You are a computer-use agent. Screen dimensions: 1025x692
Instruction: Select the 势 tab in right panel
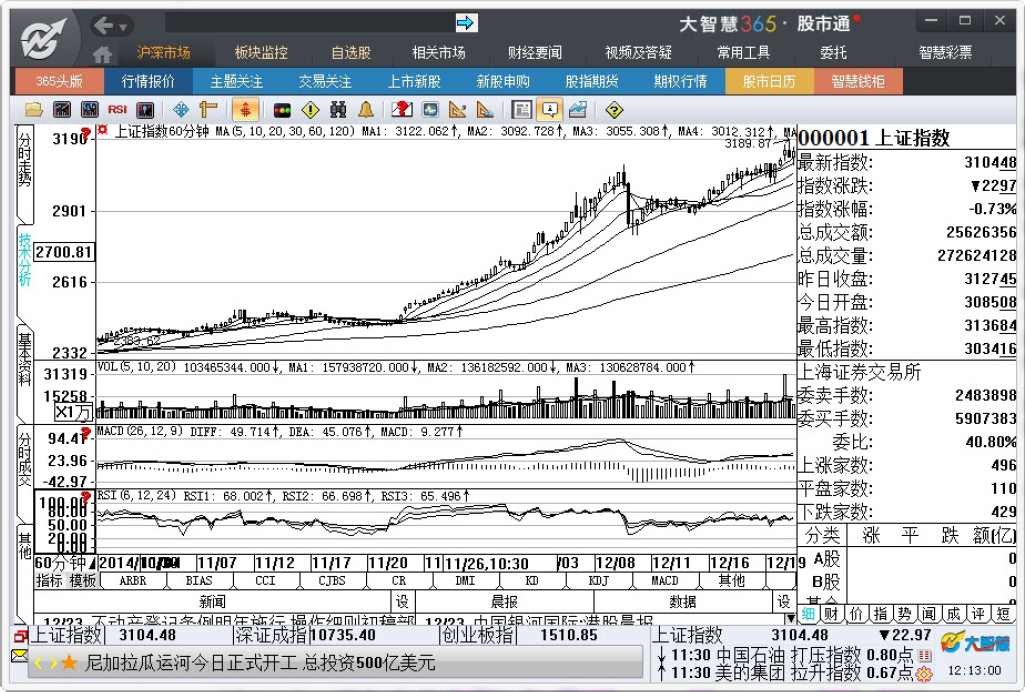click(x=904, y=614)
